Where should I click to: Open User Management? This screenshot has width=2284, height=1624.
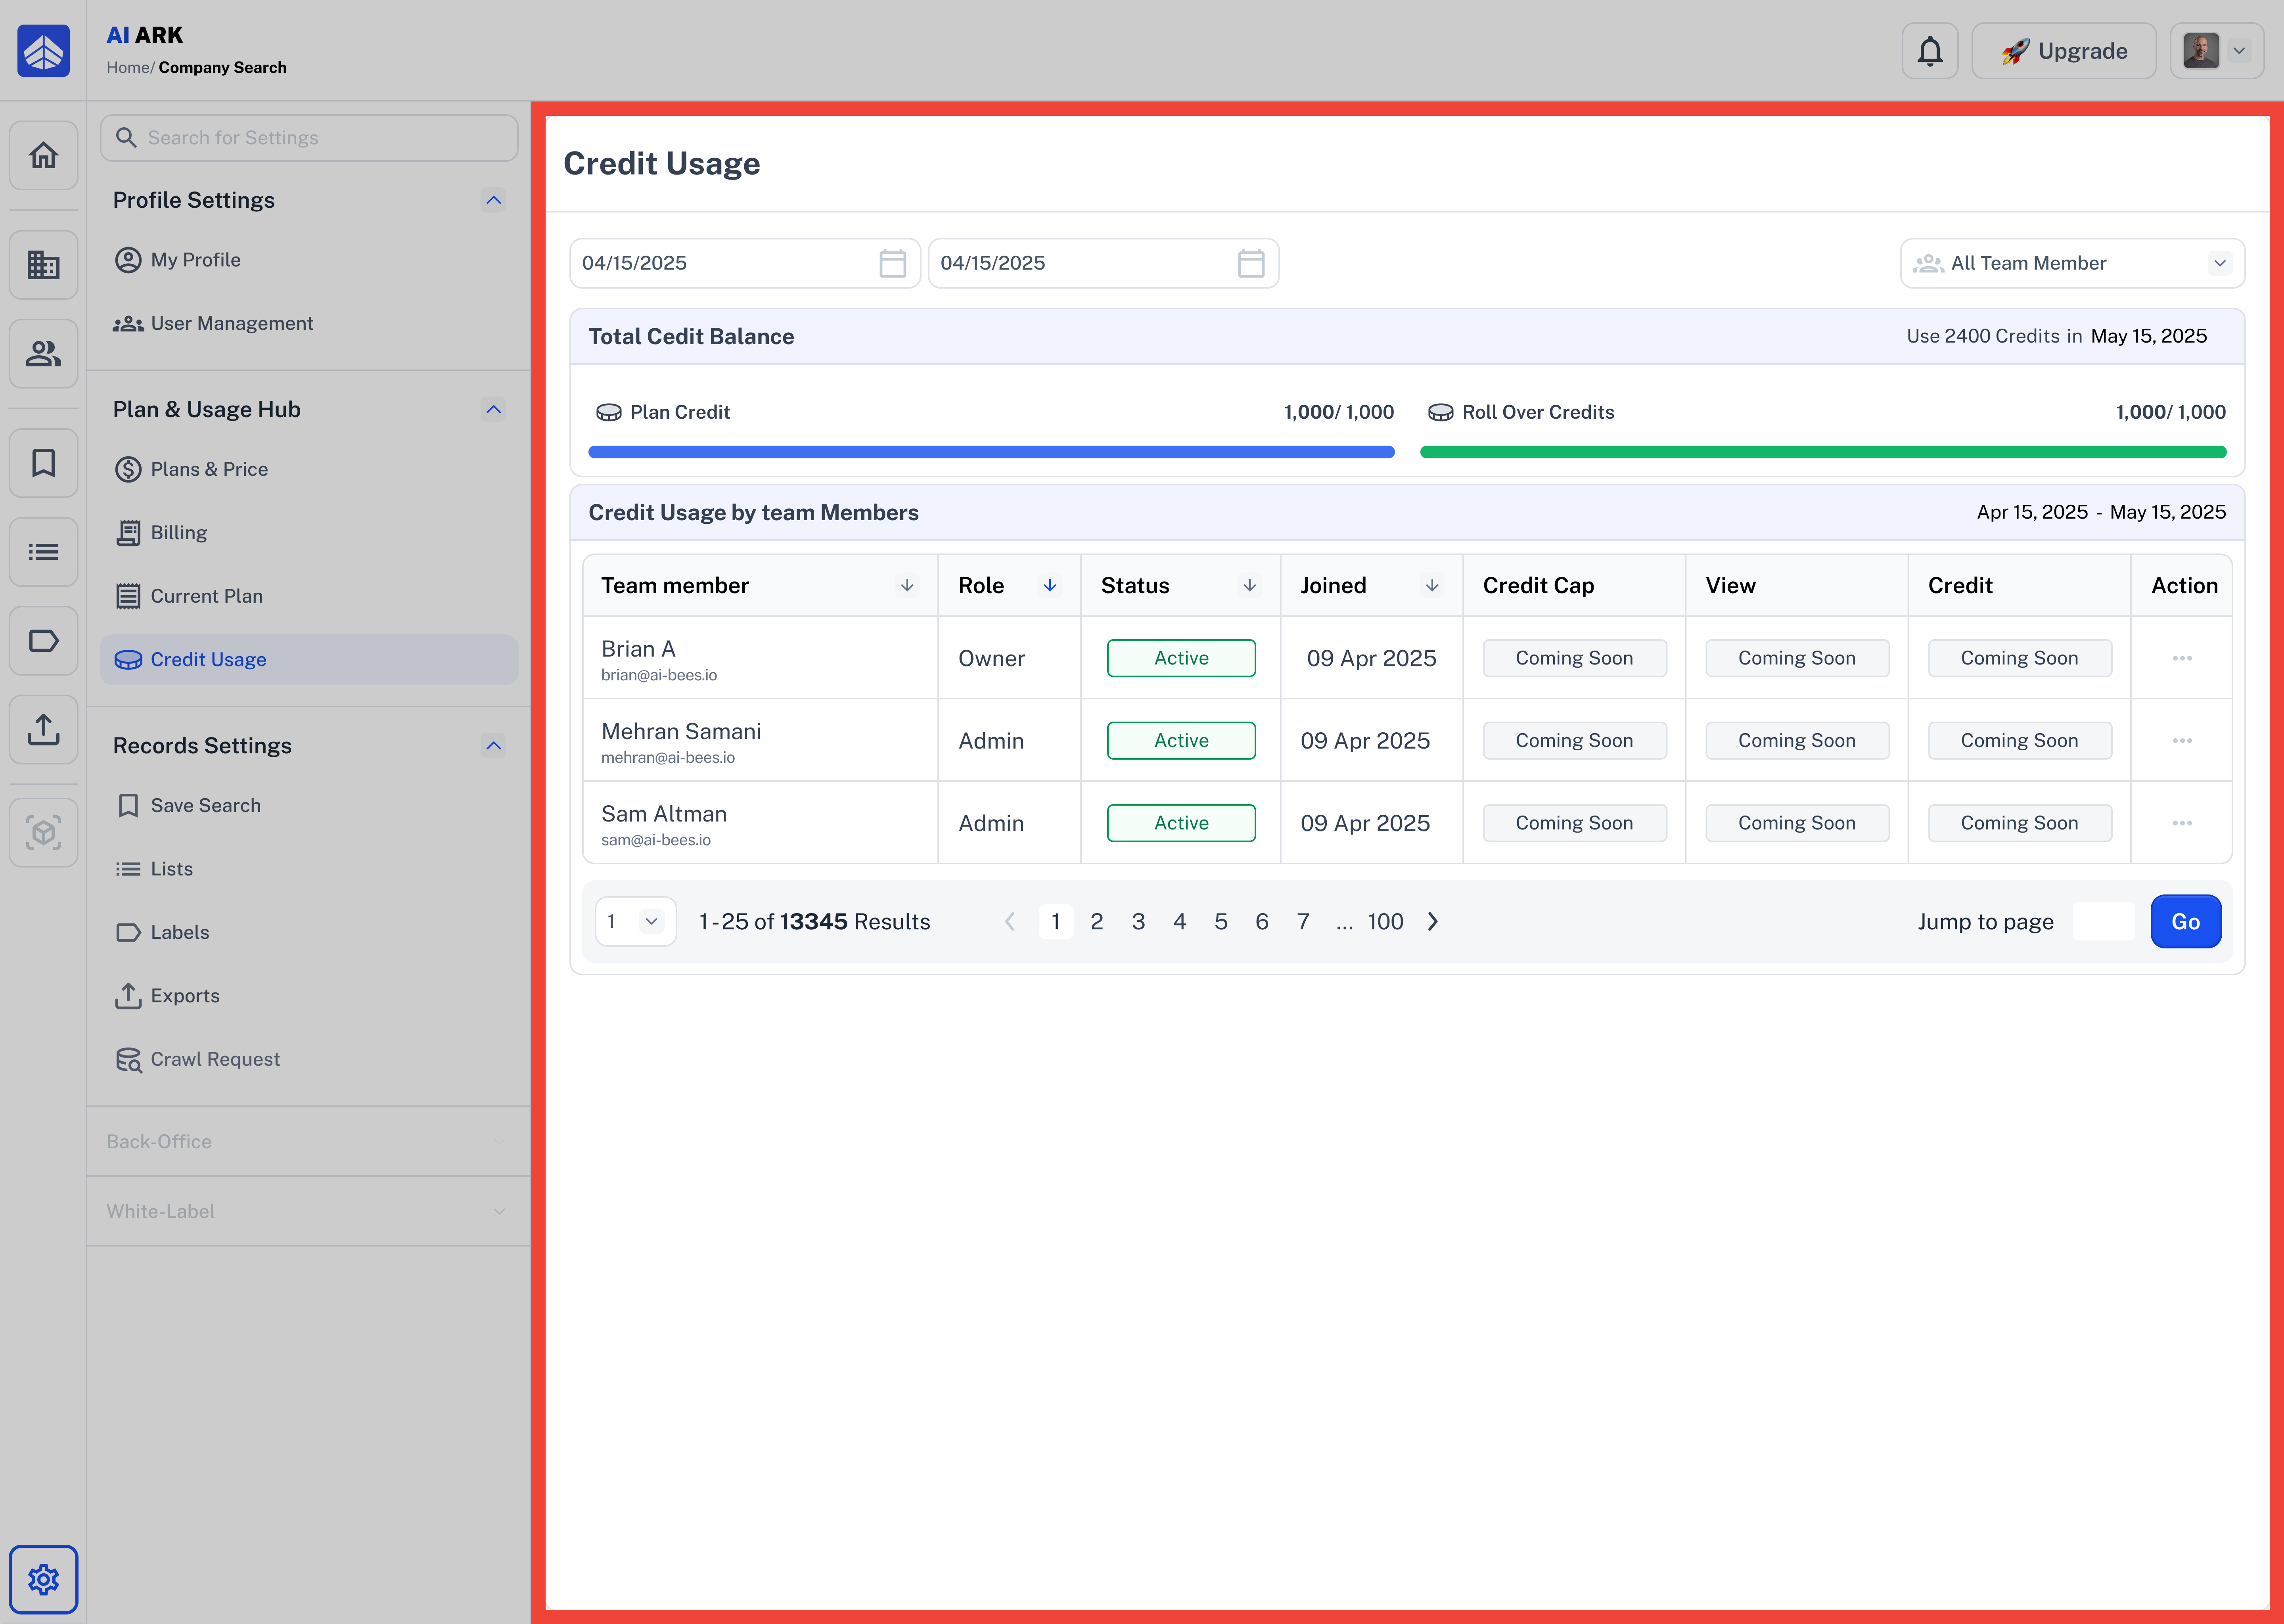click(308, 323)
